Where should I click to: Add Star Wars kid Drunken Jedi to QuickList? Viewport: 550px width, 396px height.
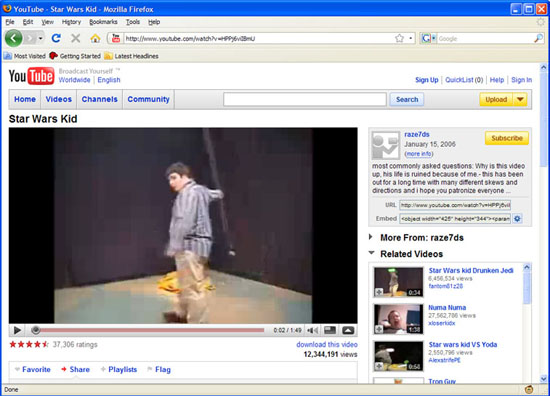tap(379, 292)
